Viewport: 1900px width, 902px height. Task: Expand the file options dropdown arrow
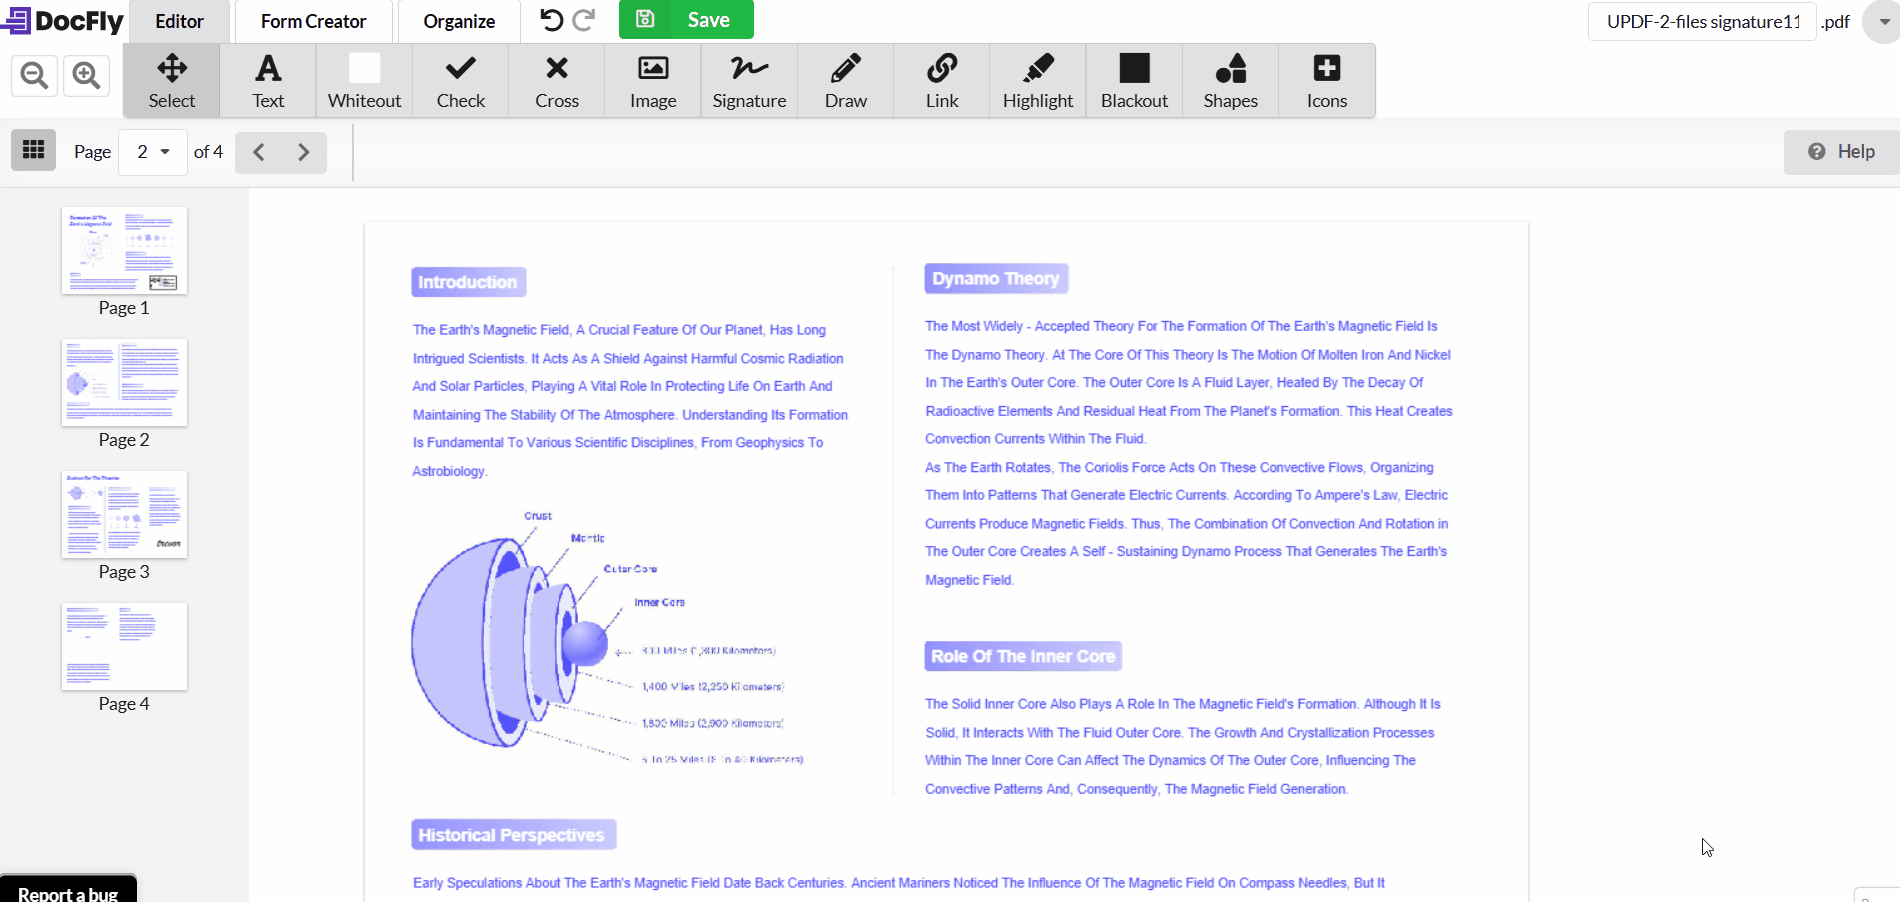tap(1883, 21)
